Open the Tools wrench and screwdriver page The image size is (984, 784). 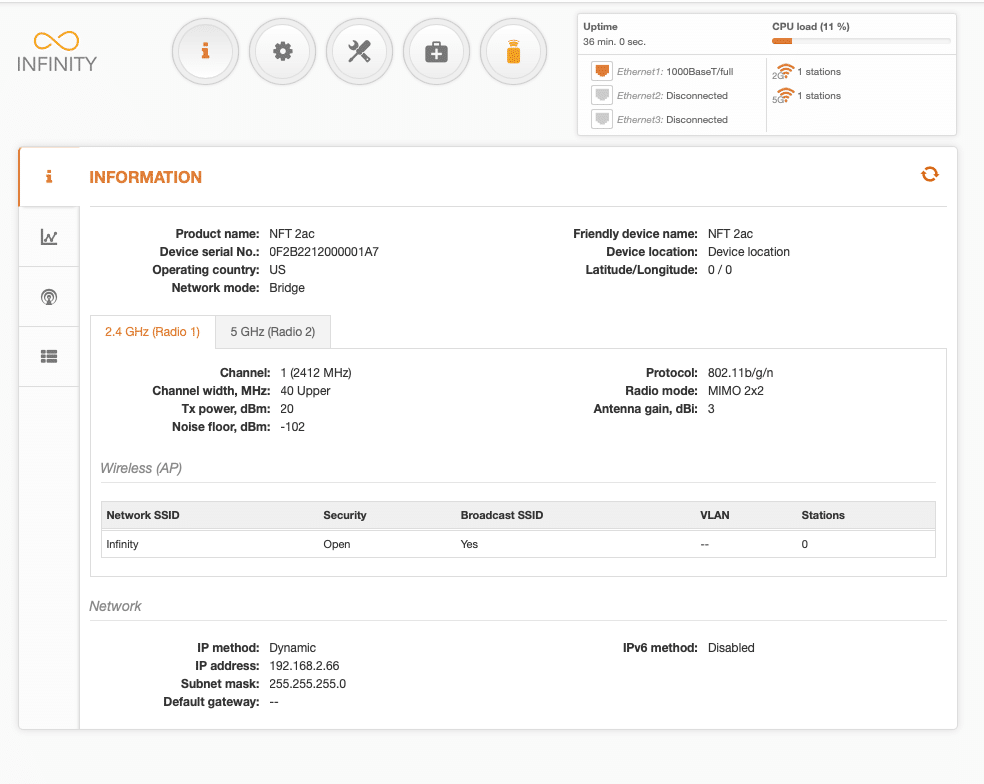pos(360,51)
